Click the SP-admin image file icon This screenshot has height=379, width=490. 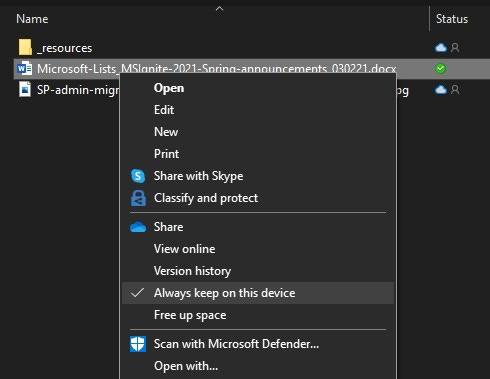[x=25, y=89]
